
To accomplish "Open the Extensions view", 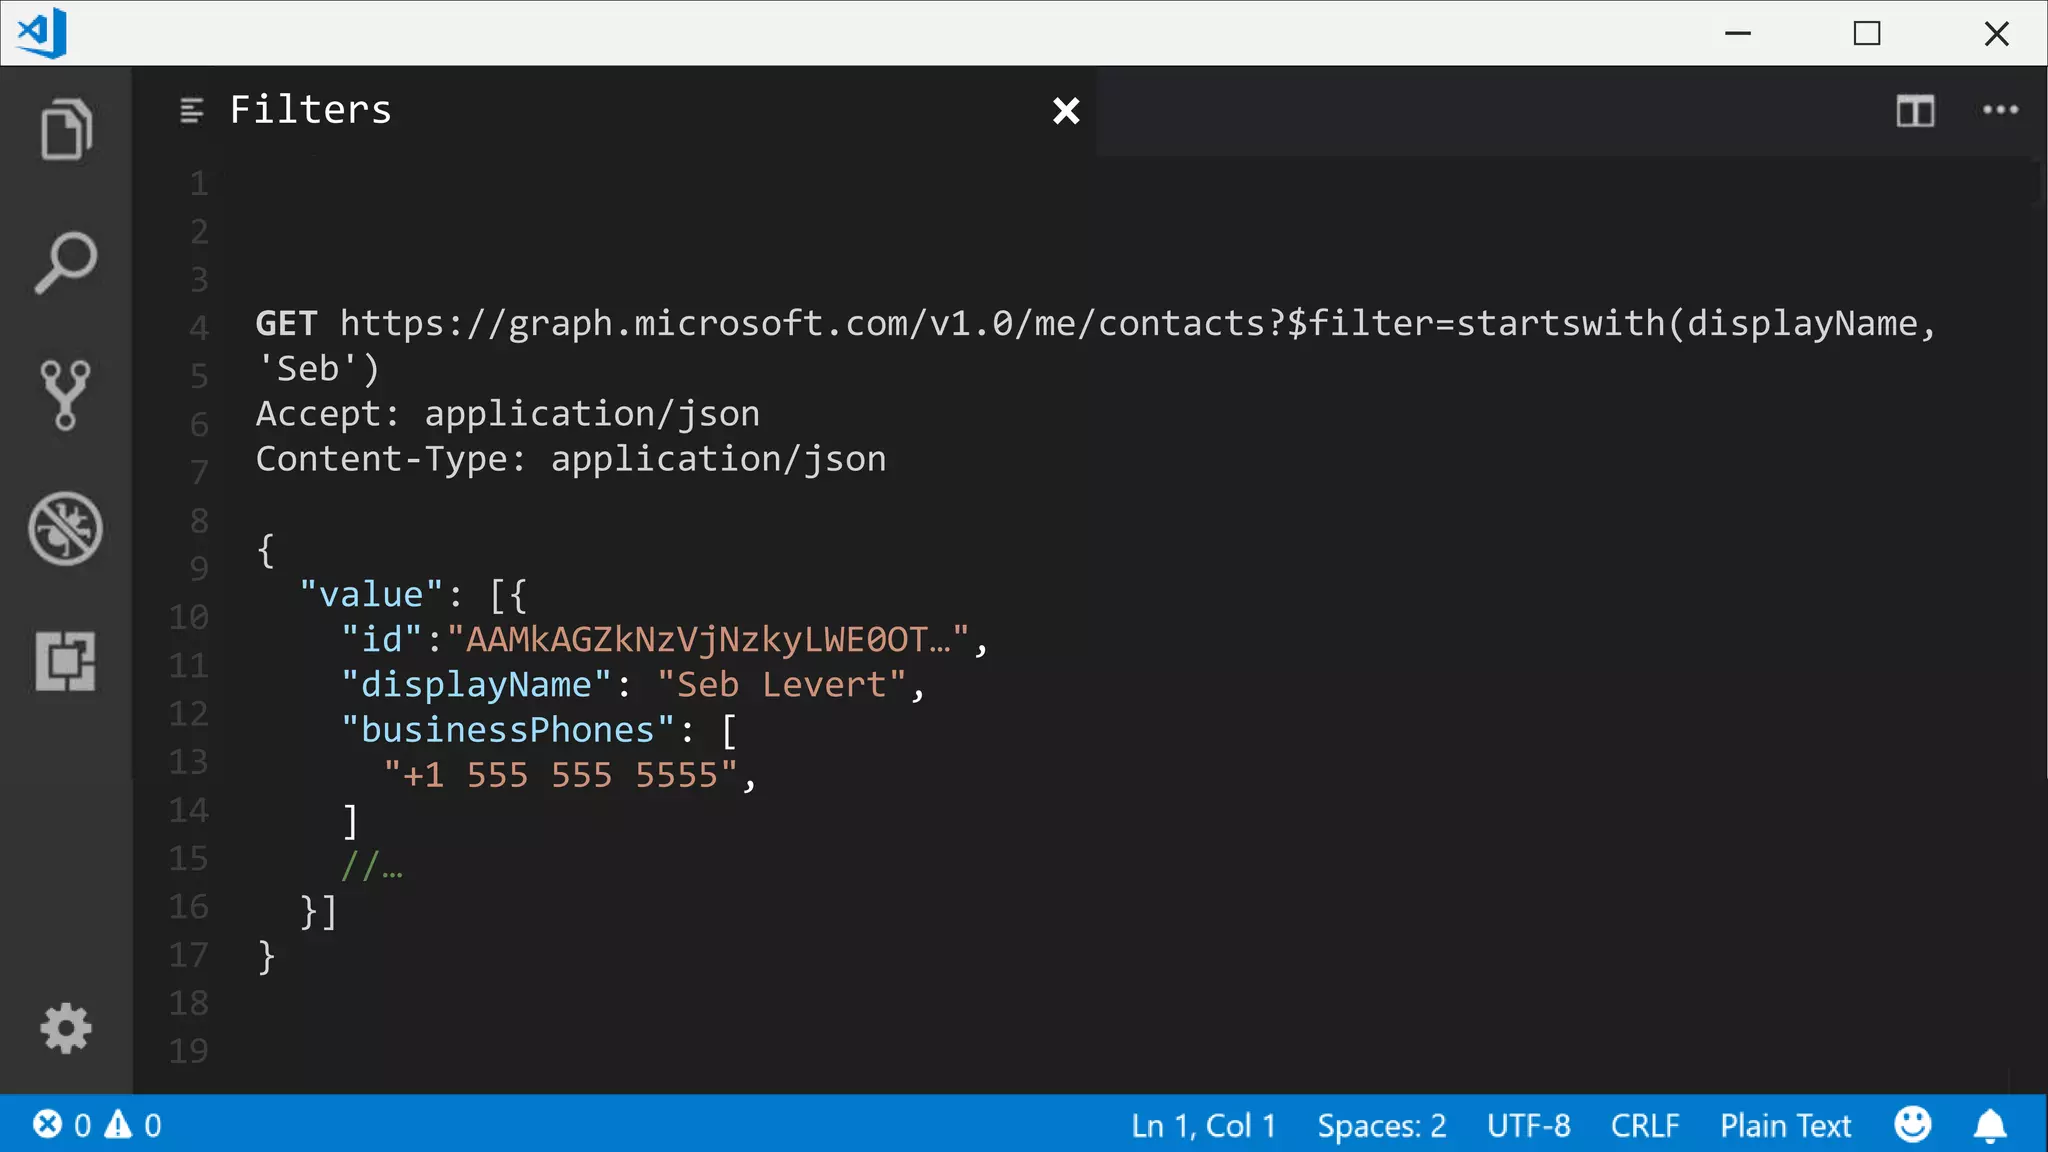I will tap(66, 661).
